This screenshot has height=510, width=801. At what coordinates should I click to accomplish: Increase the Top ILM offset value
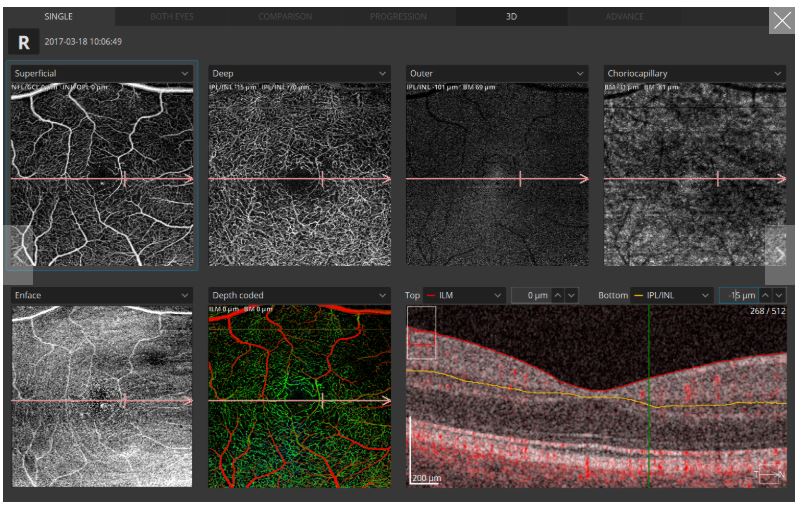click(558, 296)
